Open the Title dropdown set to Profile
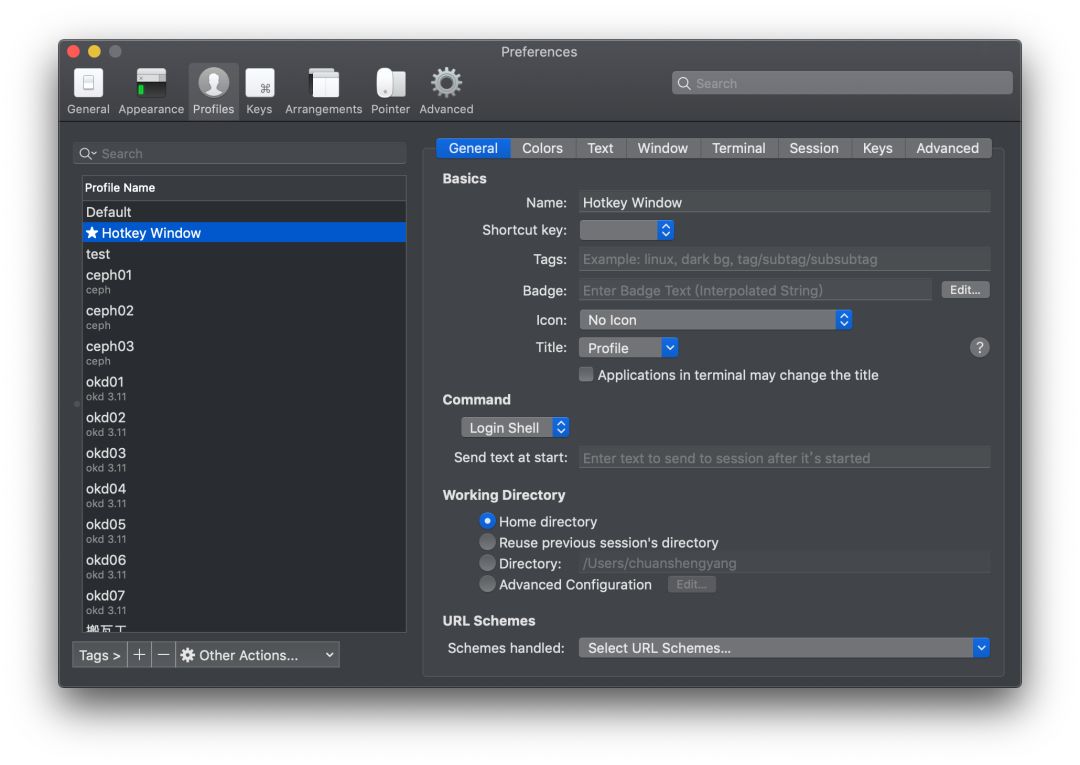 coord(628,348)
